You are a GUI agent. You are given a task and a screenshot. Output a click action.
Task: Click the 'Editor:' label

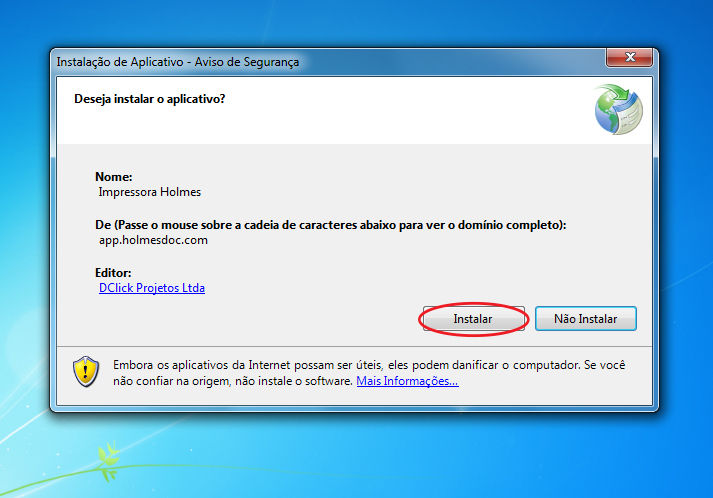pos(113,273)
